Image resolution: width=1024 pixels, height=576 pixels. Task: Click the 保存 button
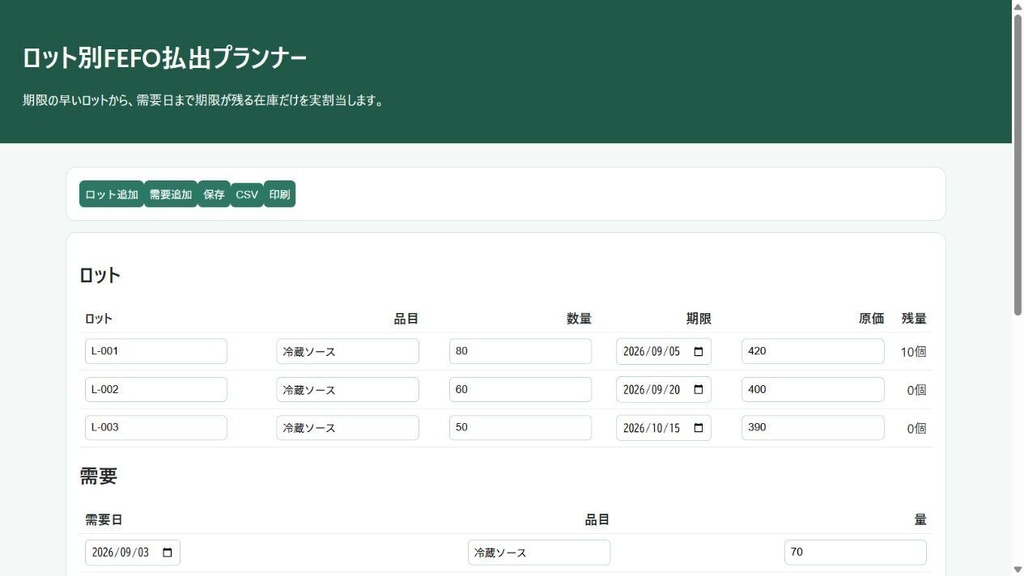[x=214, y=194]
